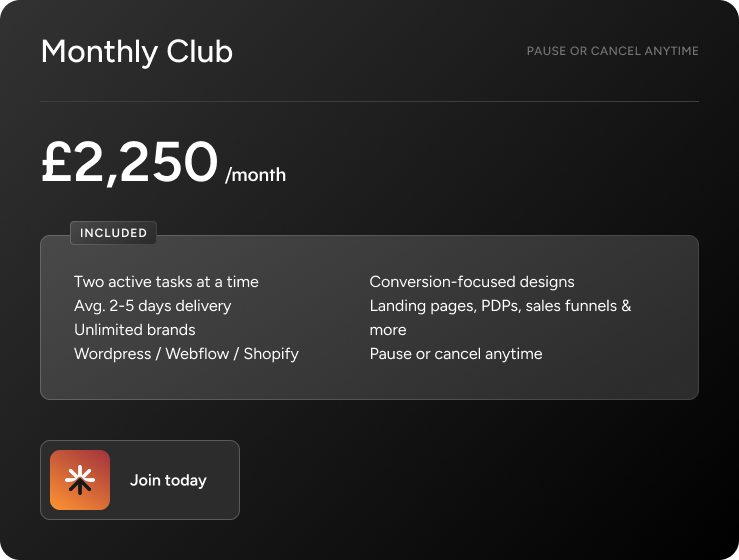
Task: Select Avg. 2-5 days delivery item
Action: click(x=152, y=306)
